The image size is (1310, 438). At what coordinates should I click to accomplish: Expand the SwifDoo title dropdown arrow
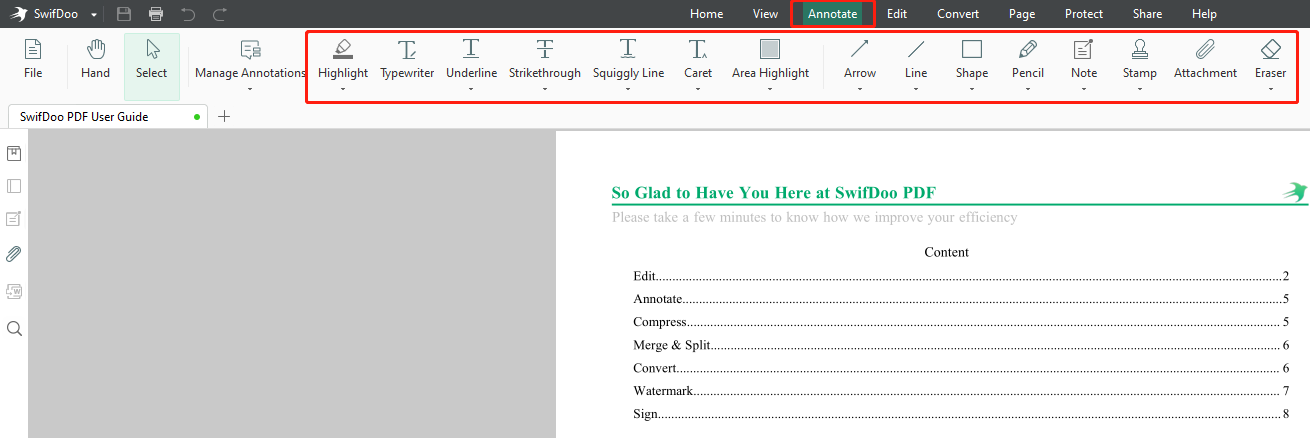coord(94,15)
